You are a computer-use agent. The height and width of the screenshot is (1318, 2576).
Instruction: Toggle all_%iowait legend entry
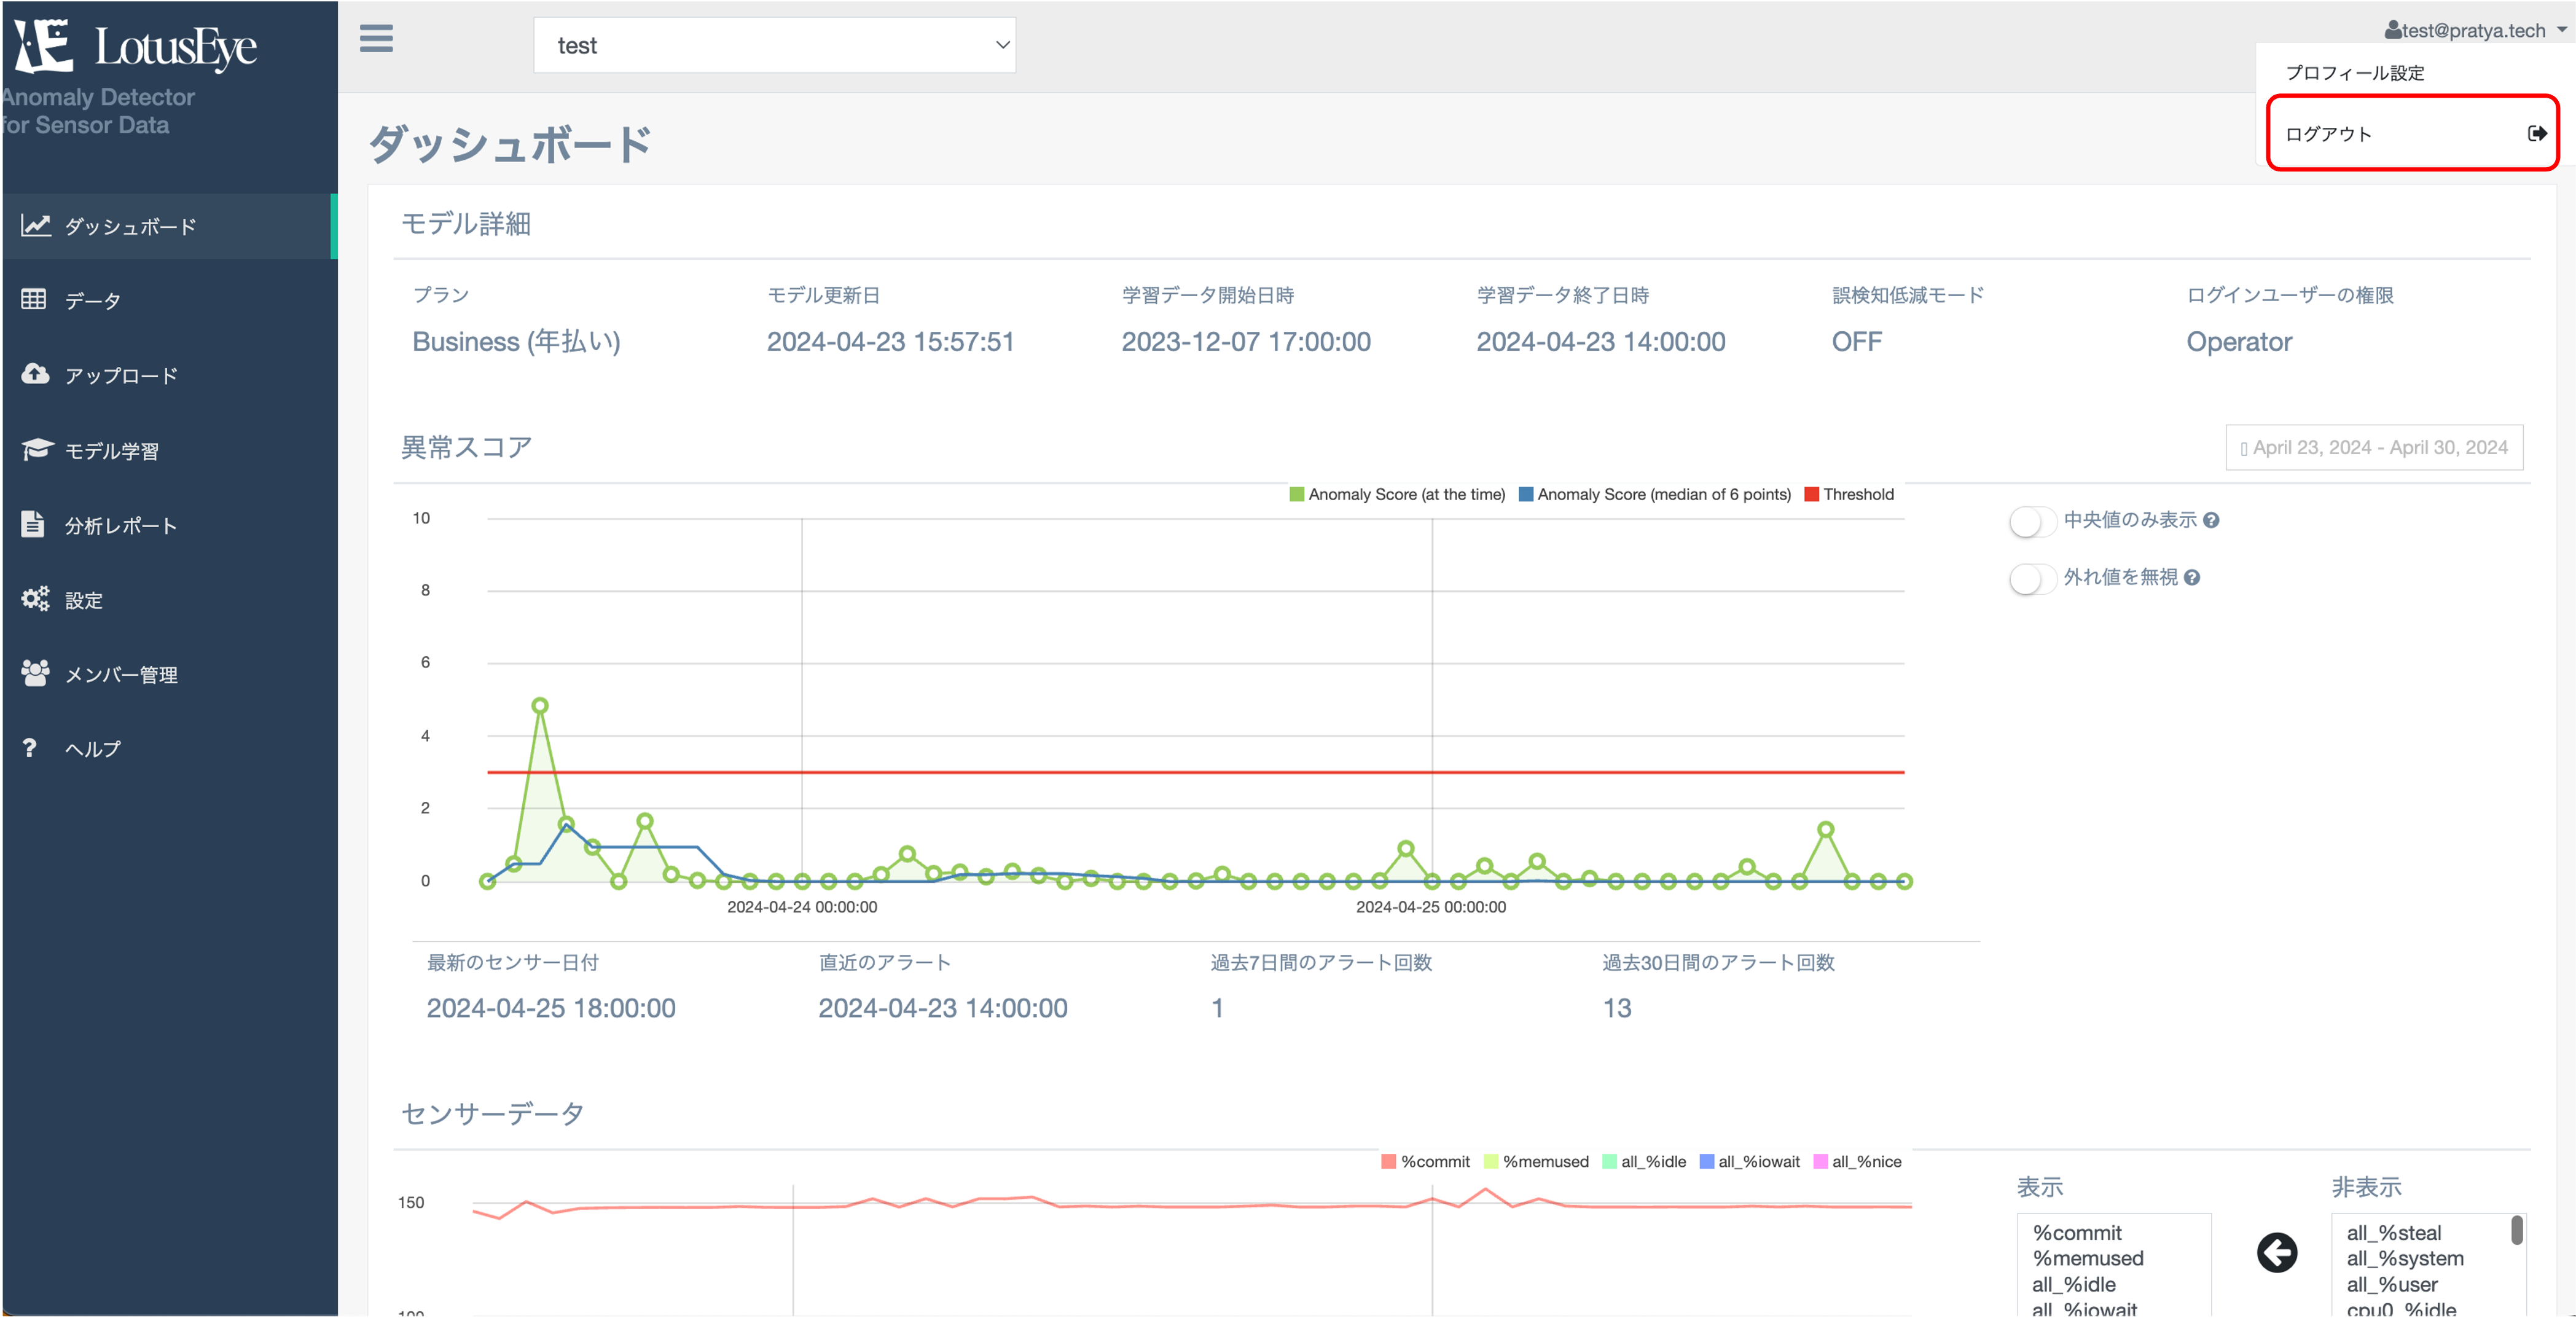pos(1750,1161)
